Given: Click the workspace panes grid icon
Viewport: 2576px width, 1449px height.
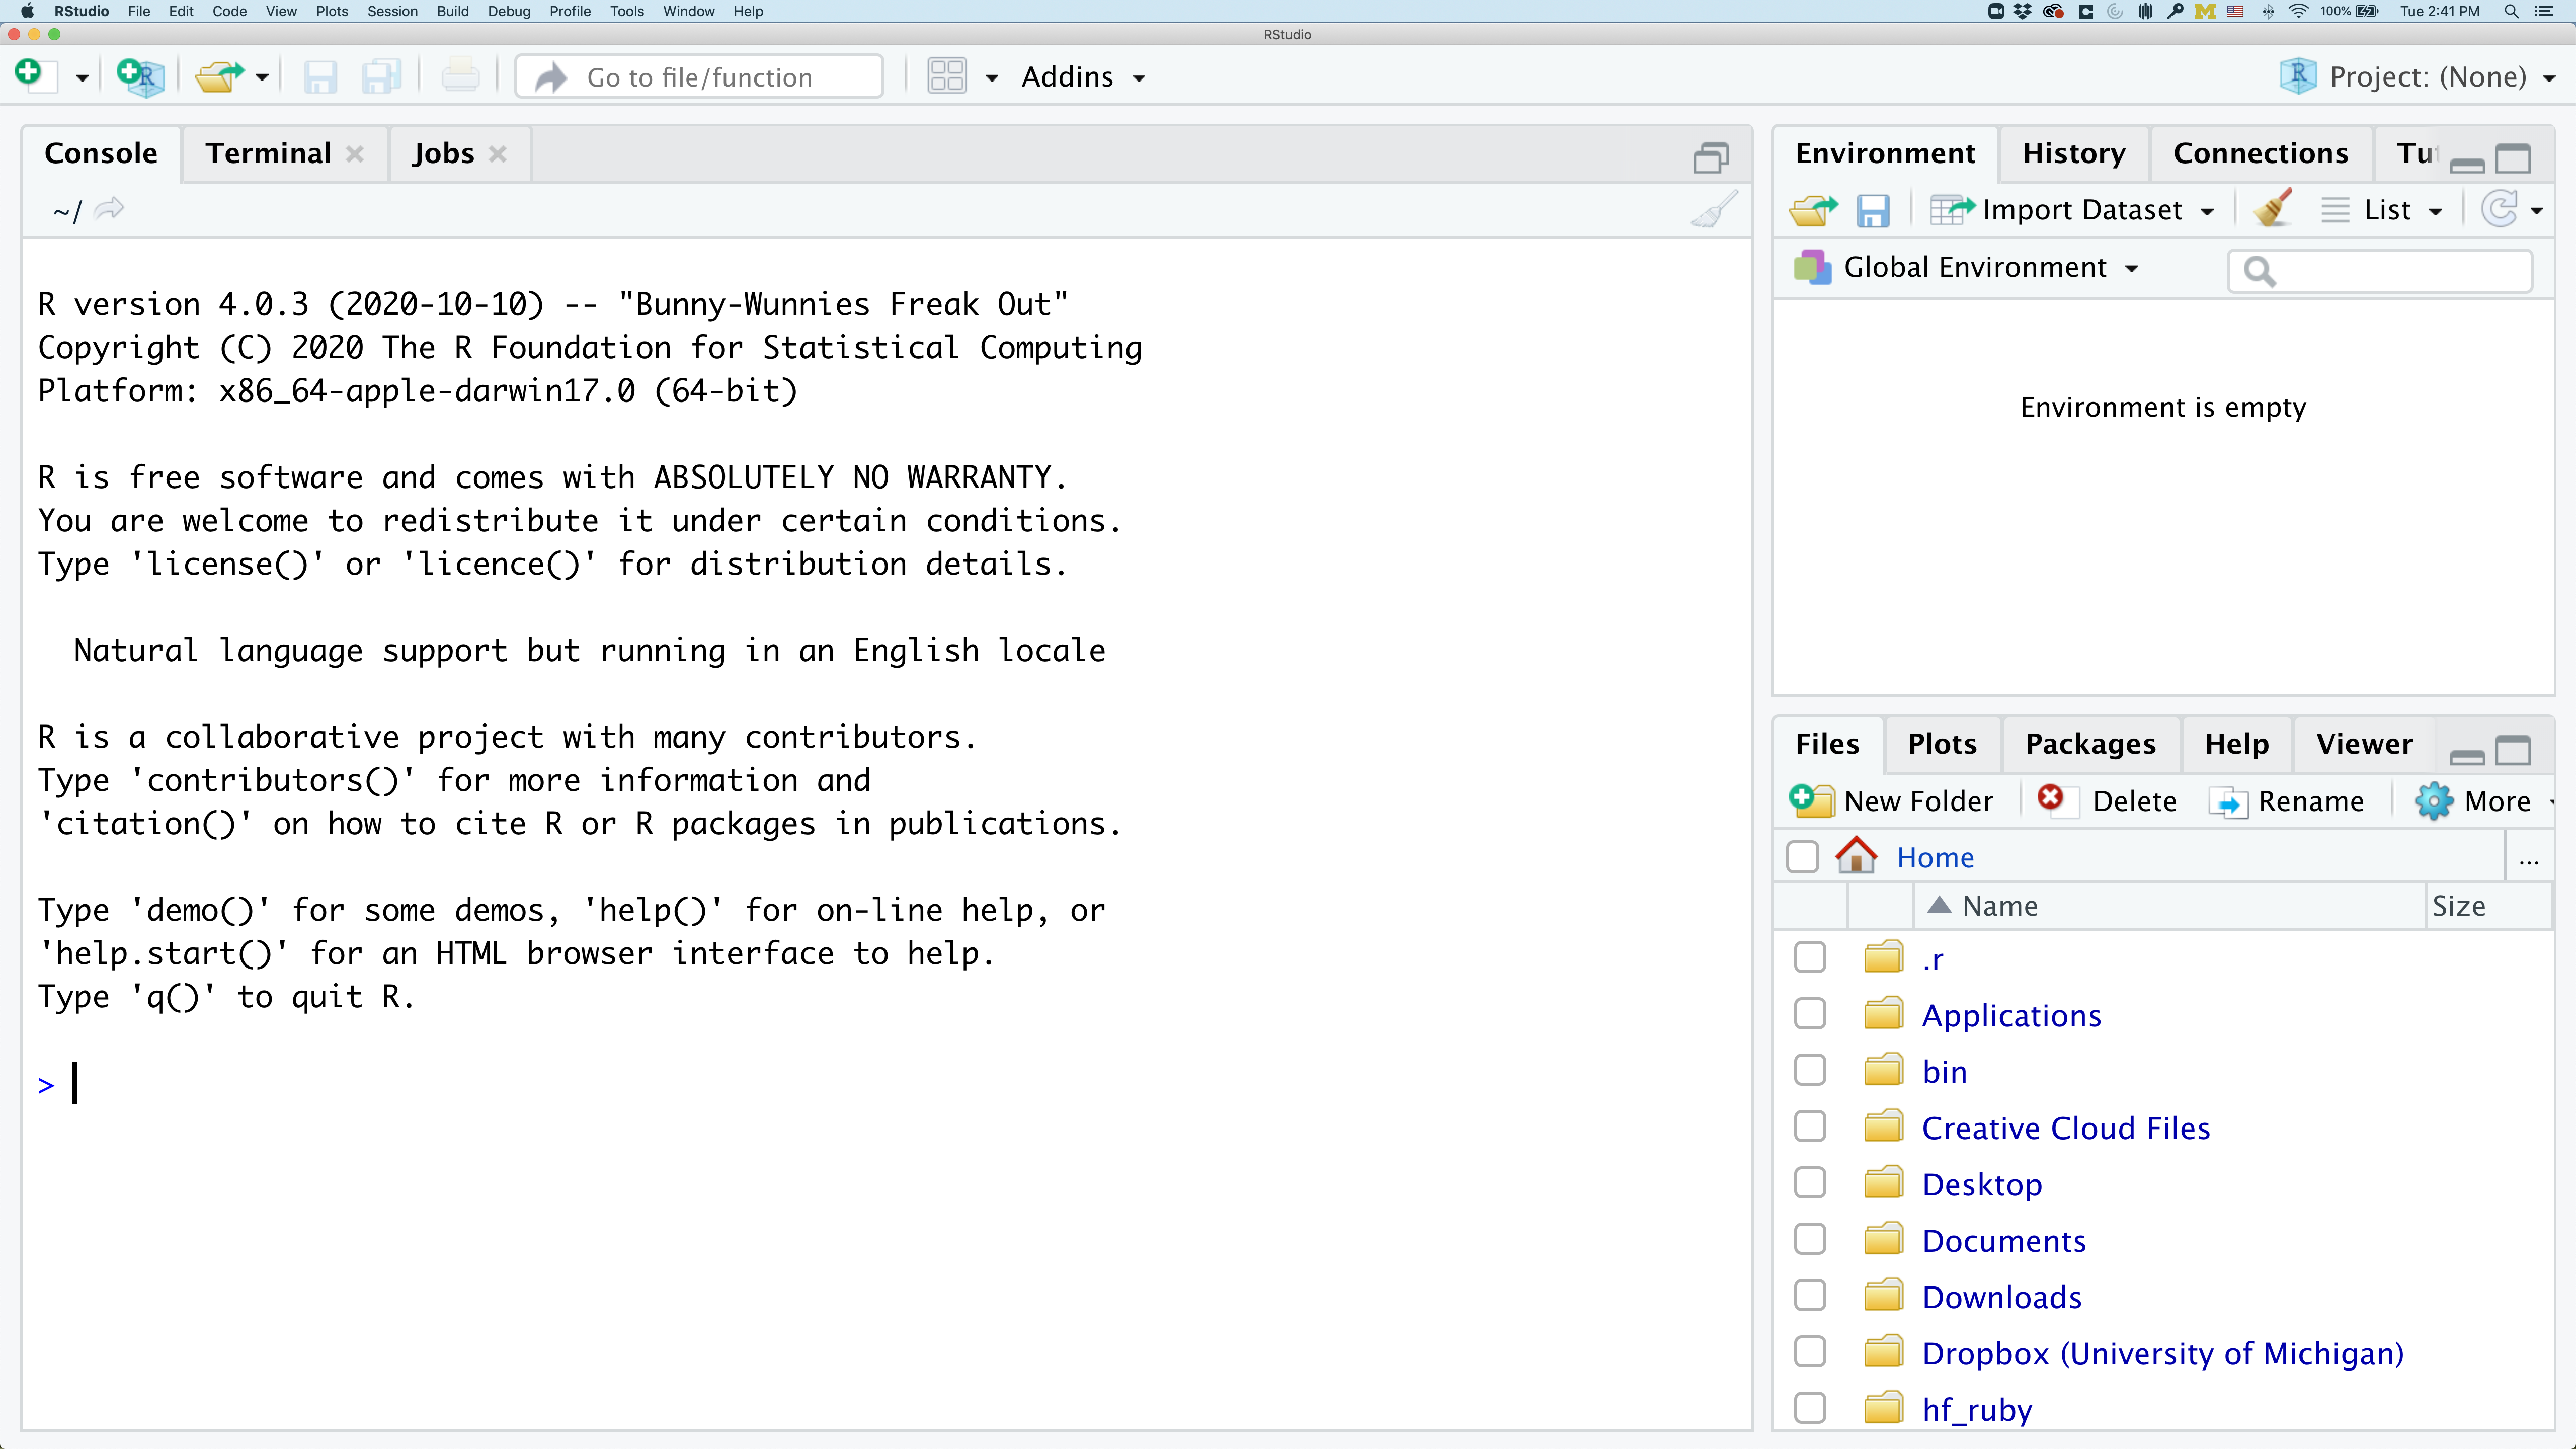Looking at the screenshot, I should coord(946,76).
